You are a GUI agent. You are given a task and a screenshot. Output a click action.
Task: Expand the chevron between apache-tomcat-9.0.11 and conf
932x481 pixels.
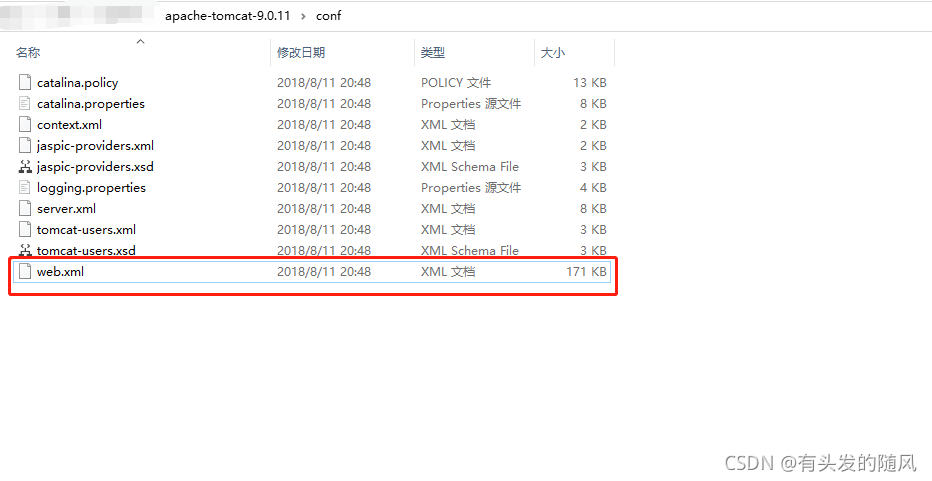click(303, 15)
